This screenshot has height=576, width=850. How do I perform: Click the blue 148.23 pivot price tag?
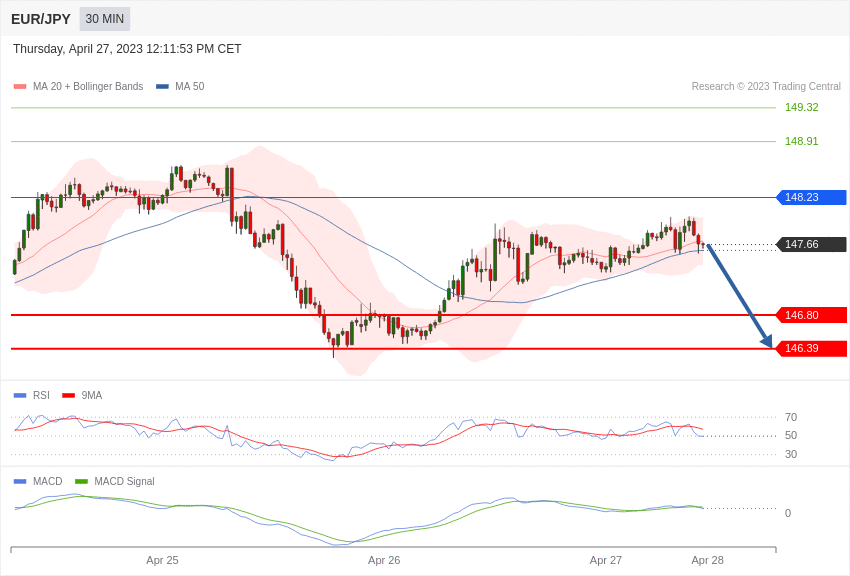pos(812,197)
